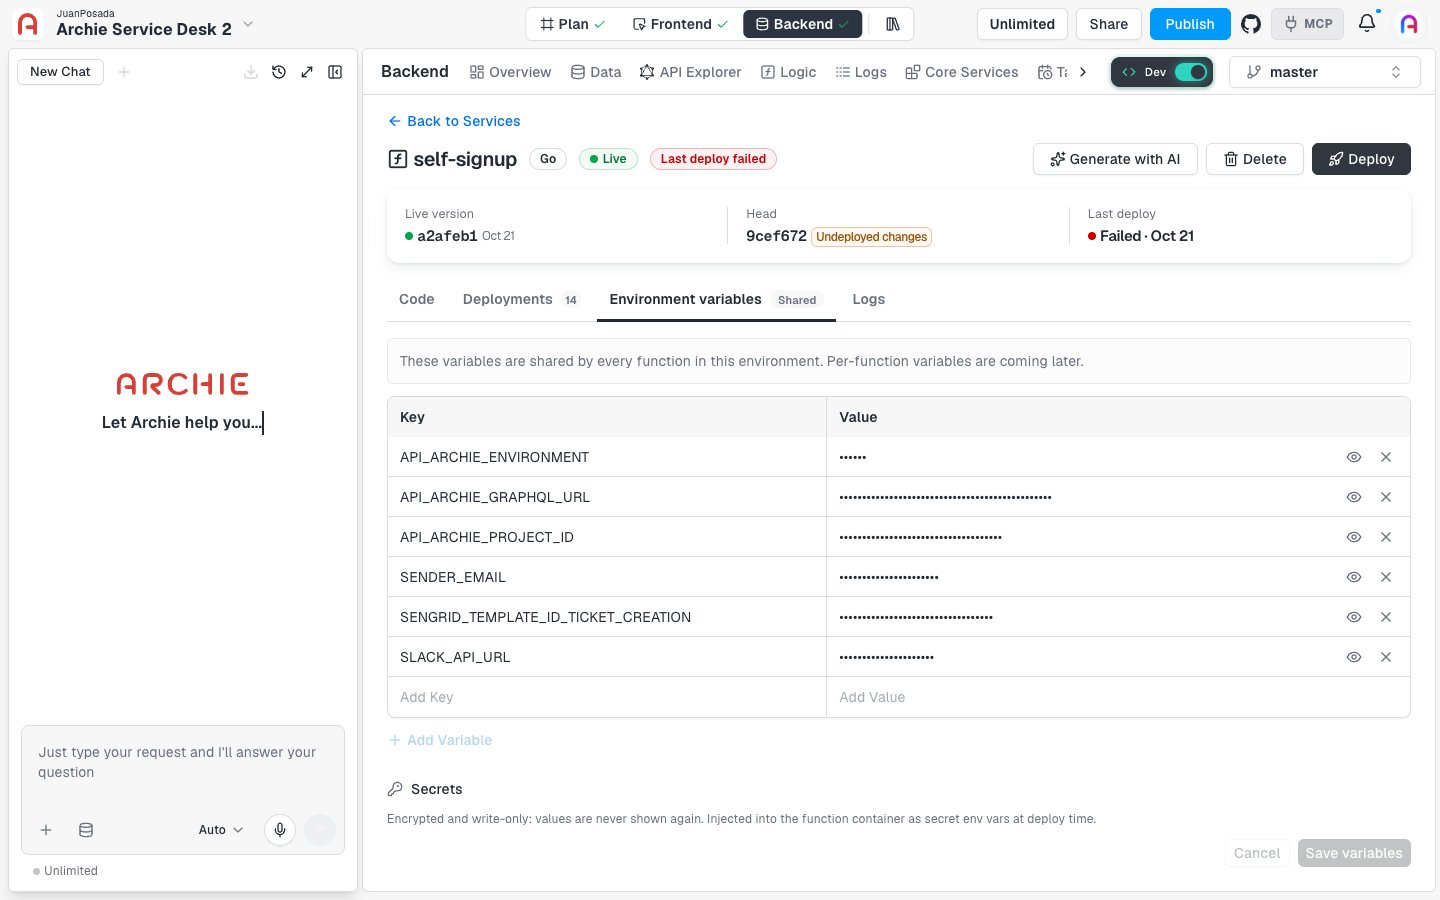Open notifications bell
The image size is (1440, 900).
point(1367,23)
